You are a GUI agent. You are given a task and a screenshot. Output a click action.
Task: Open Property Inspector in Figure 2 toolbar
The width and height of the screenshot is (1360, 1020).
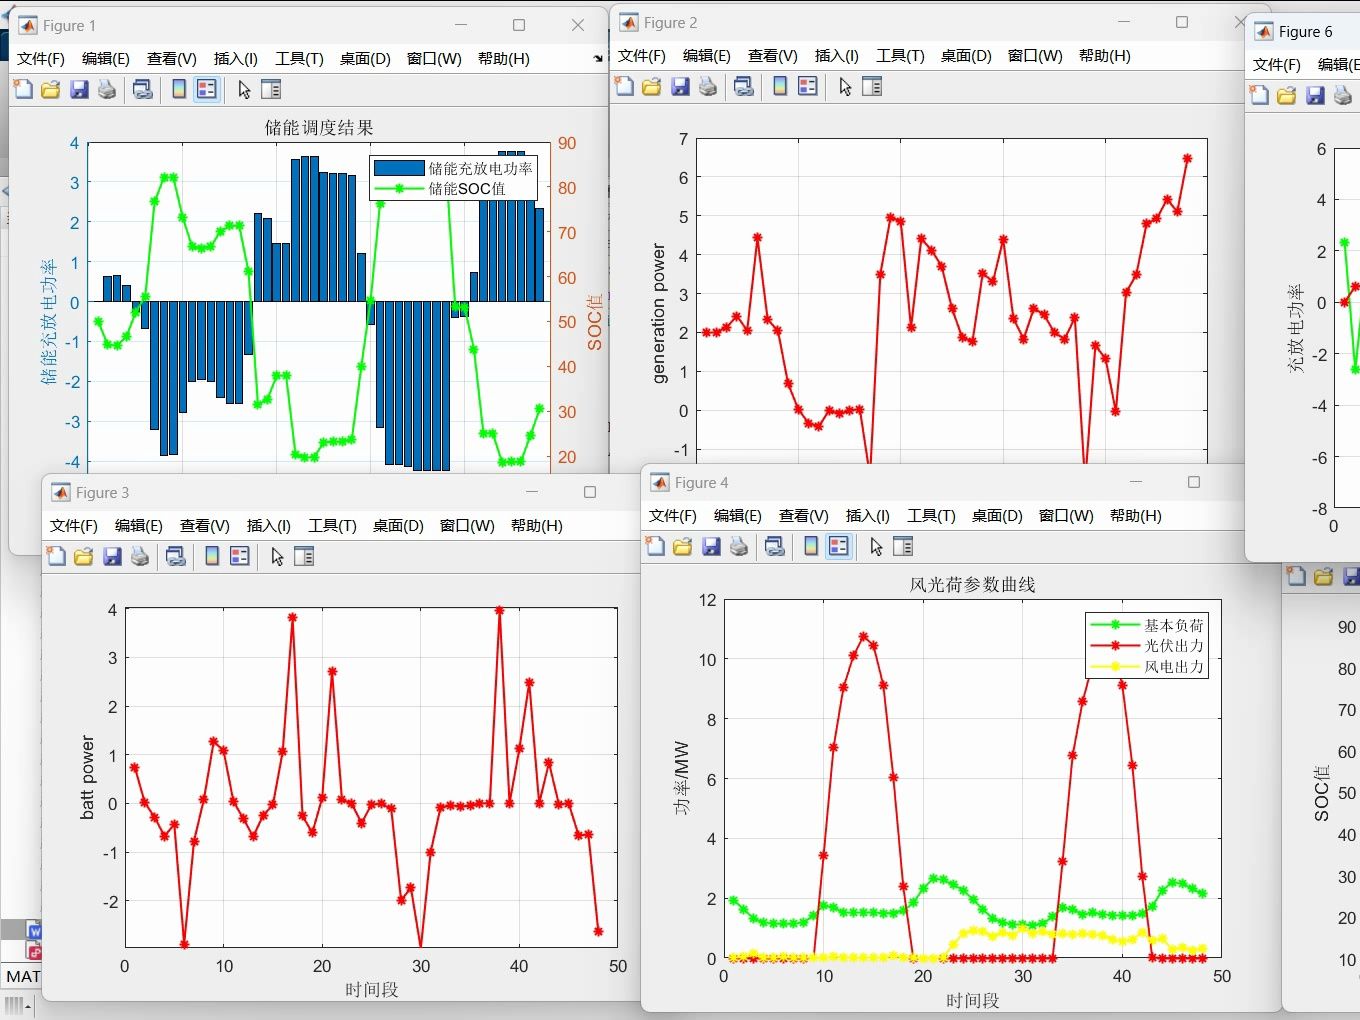click(872, 86)
